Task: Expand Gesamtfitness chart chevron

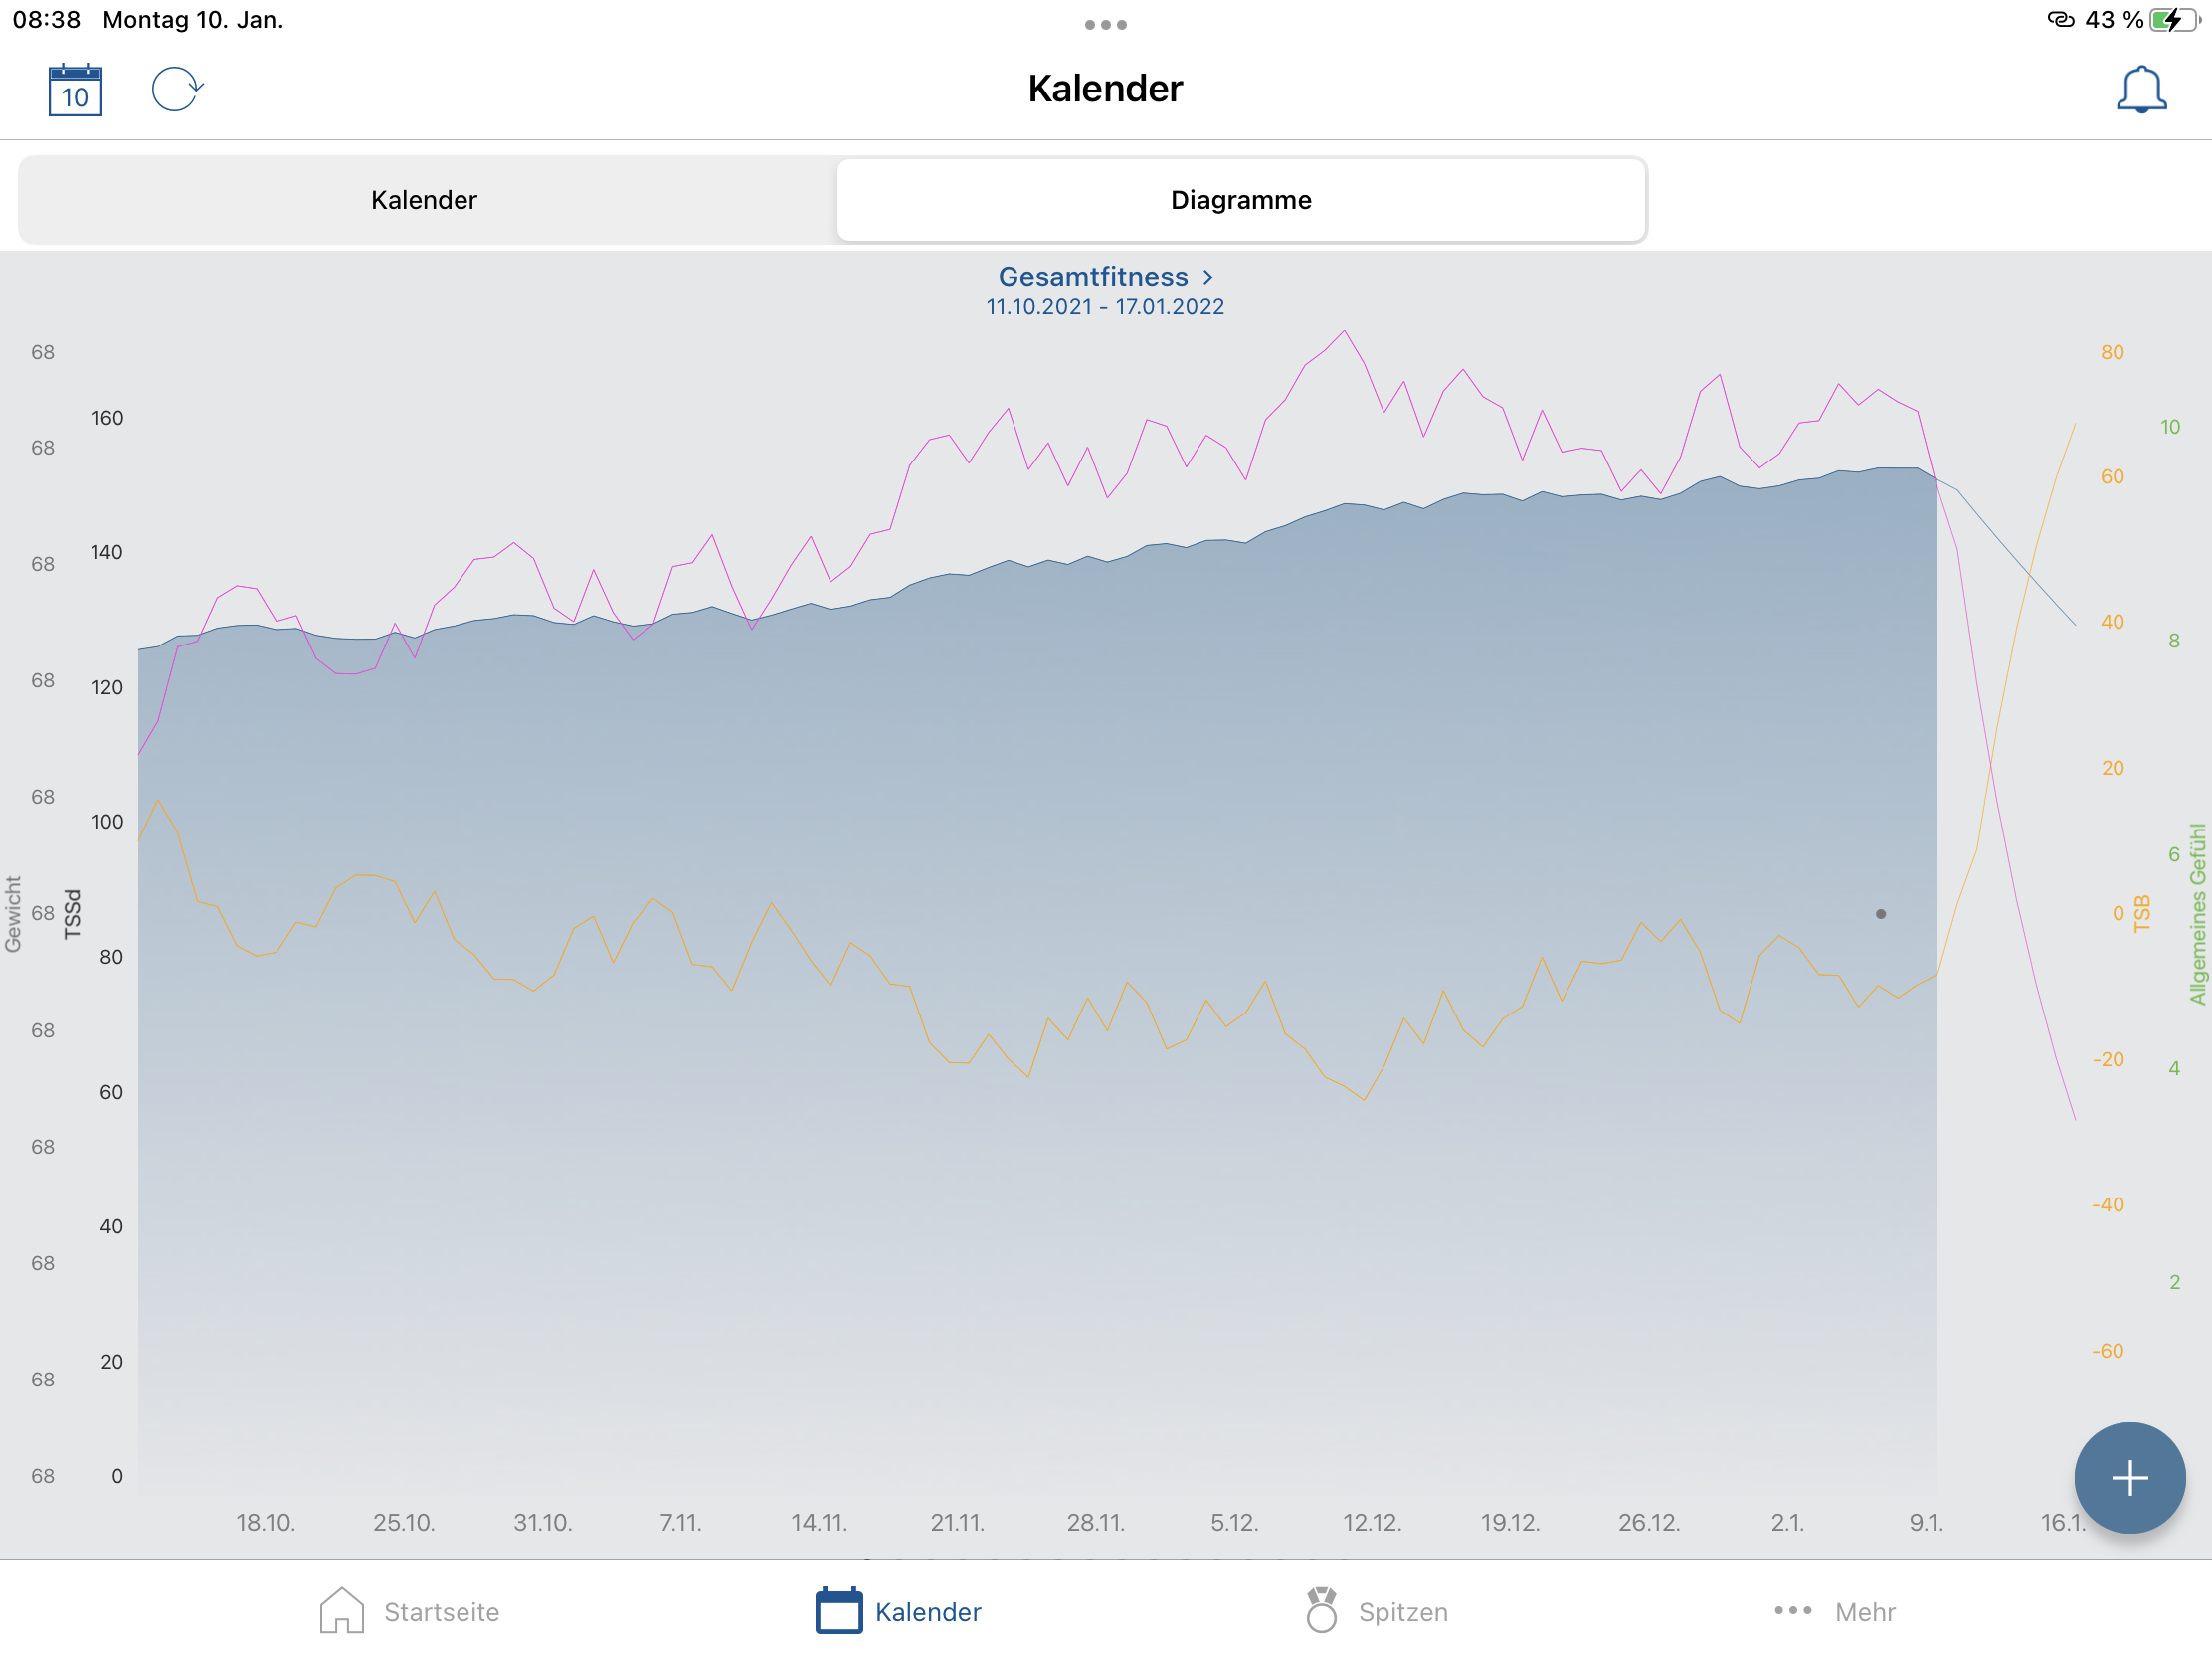Action: click(1208, 277)
